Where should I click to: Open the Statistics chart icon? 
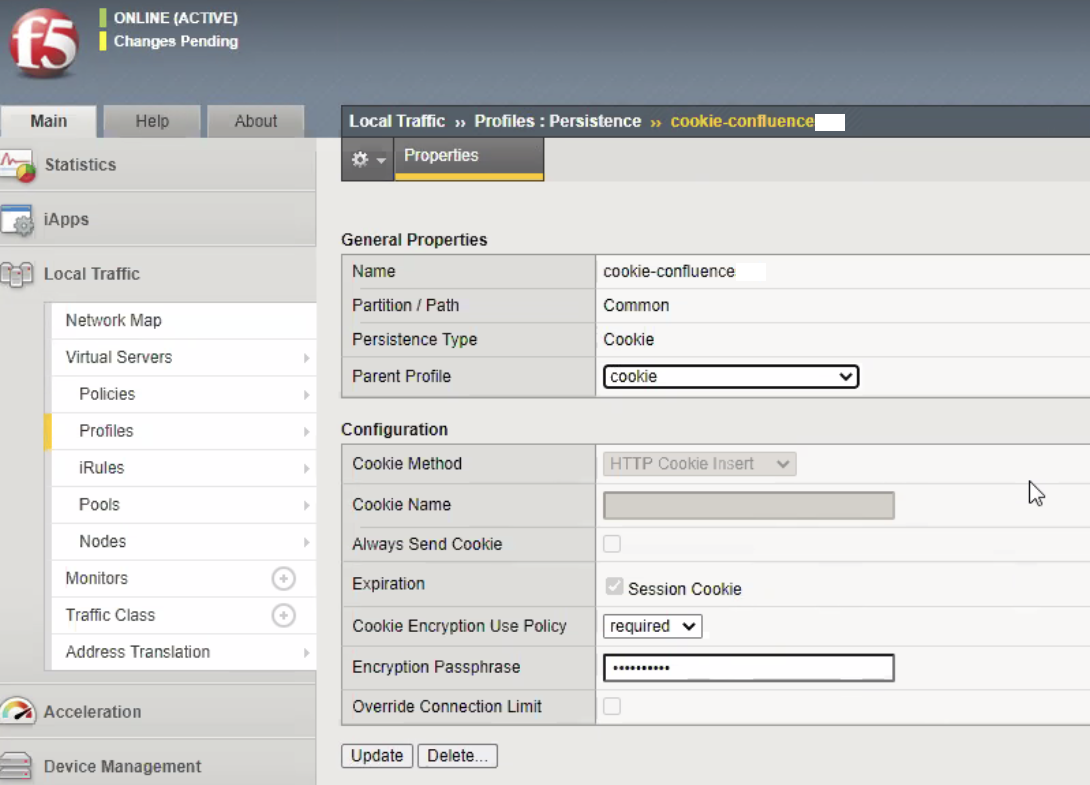click(x=17, y=165)
